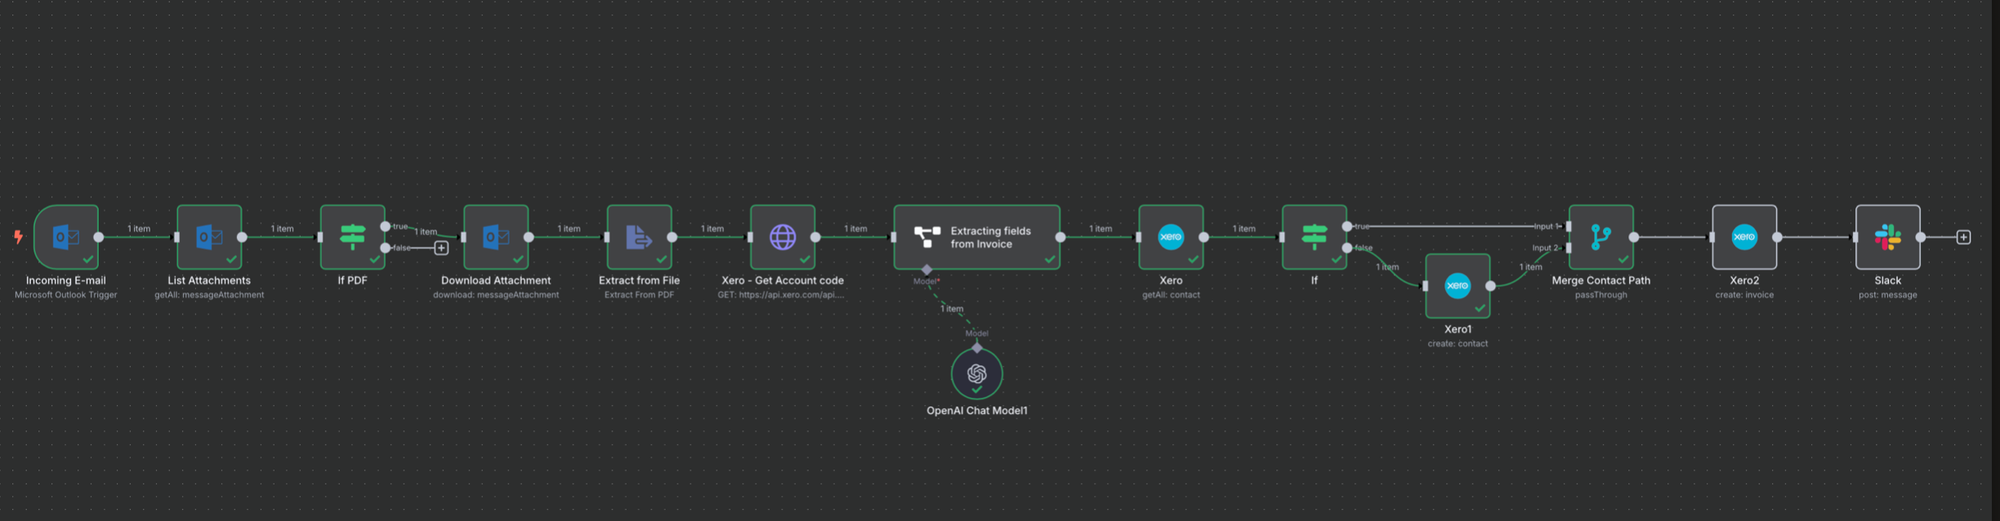Select the If PDF condition node
This screenshot has height=521, width=2000.
click(352, 237)
